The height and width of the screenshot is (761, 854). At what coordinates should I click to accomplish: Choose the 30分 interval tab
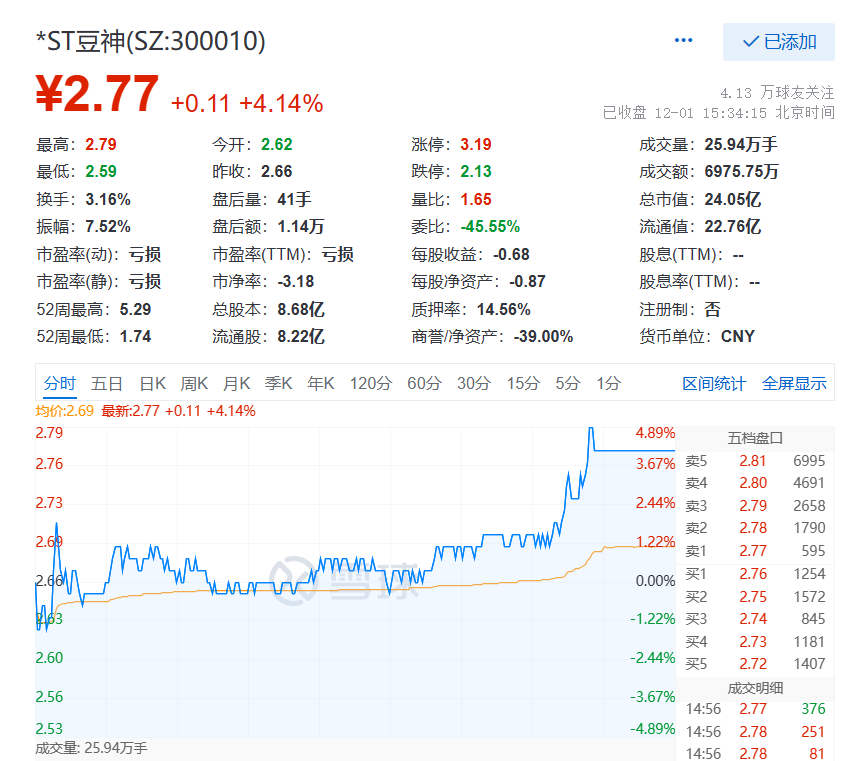[474, 383]
